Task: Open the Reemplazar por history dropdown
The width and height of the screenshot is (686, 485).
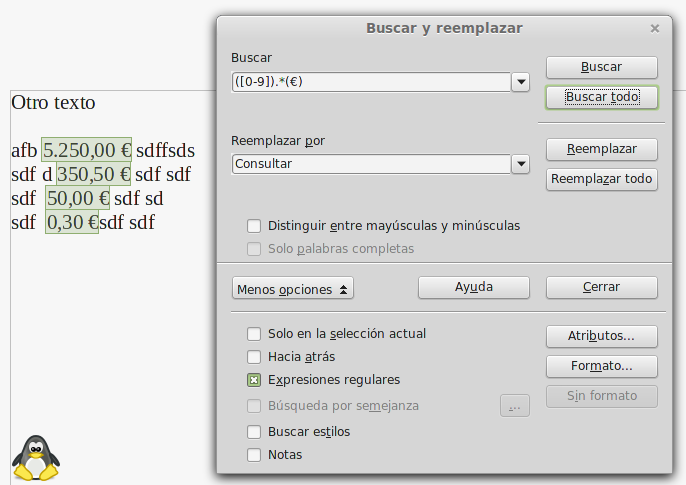Action: point(521,164)
